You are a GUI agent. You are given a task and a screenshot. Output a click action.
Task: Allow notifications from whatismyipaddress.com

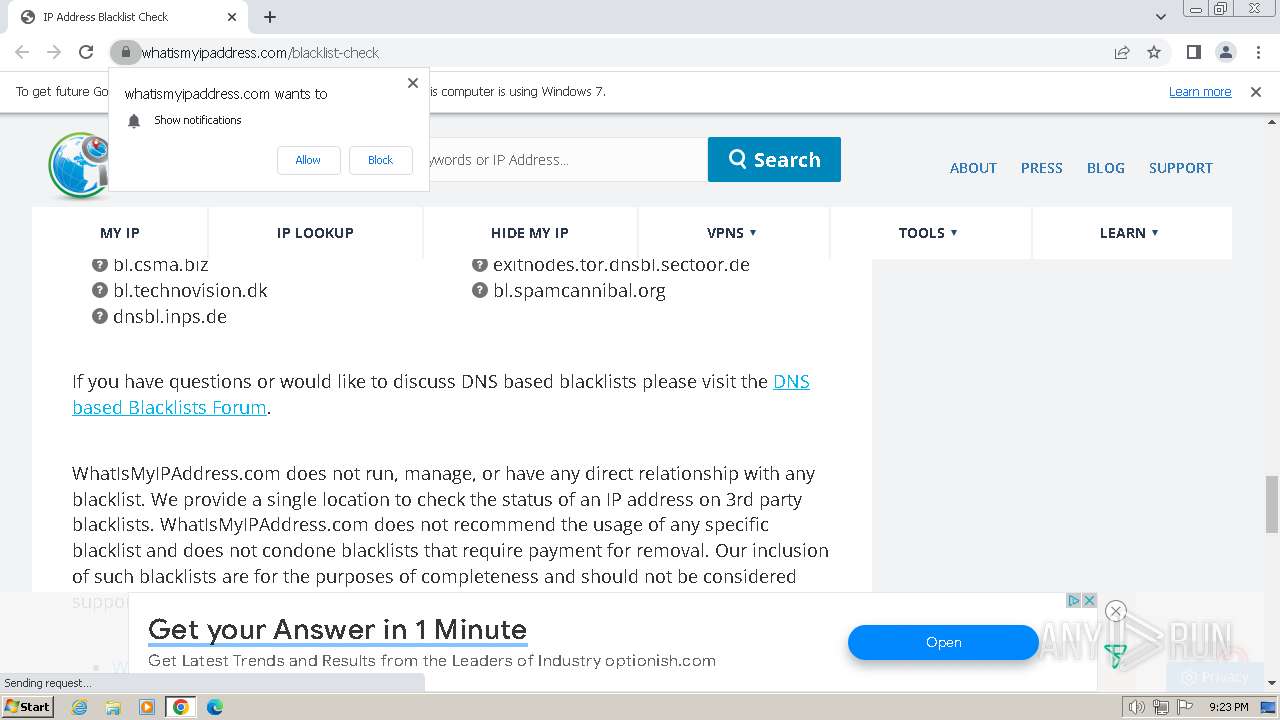(x=308, y=160)
